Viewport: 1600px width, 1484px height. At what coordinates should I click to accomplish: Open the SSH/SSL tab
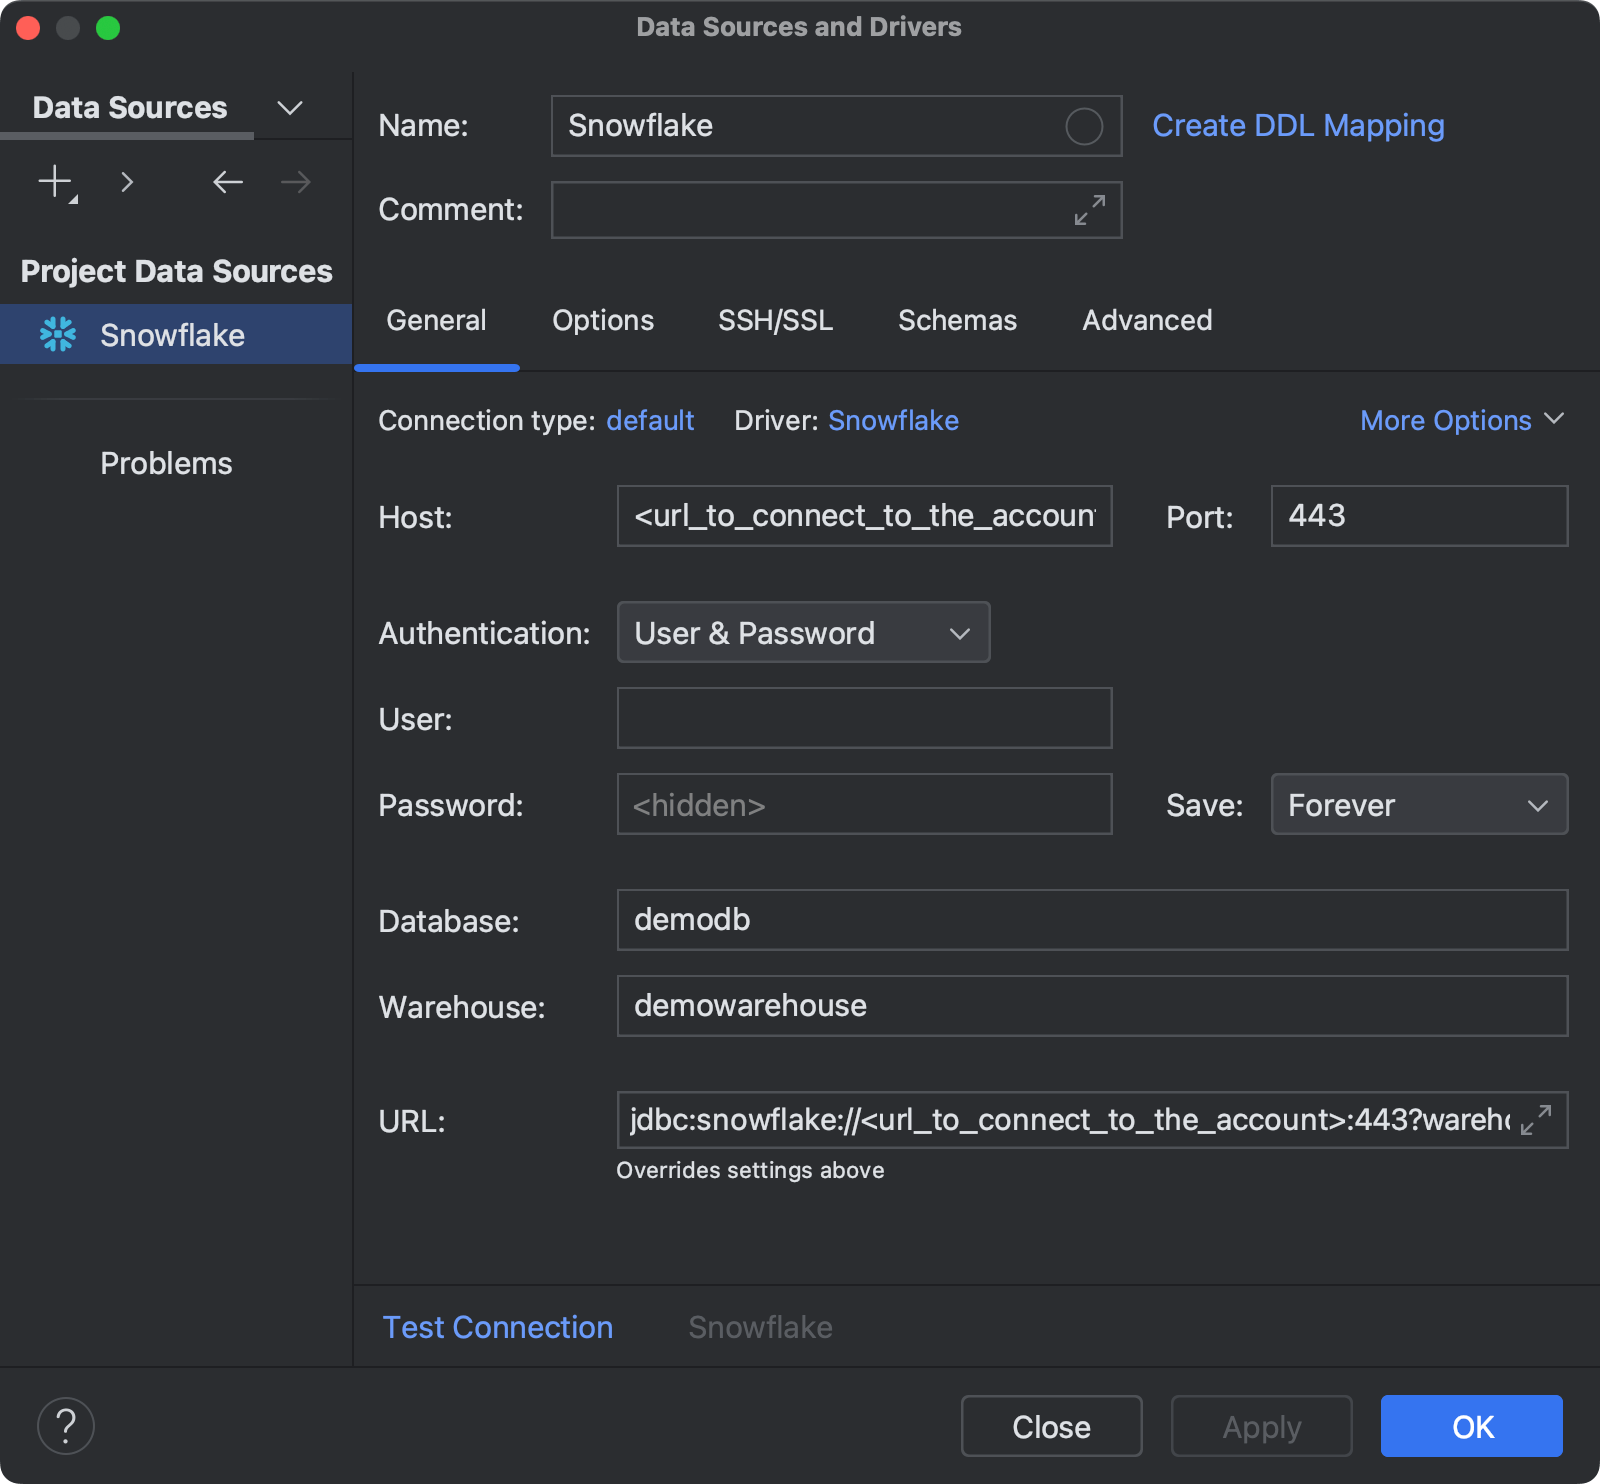(775, 320)
